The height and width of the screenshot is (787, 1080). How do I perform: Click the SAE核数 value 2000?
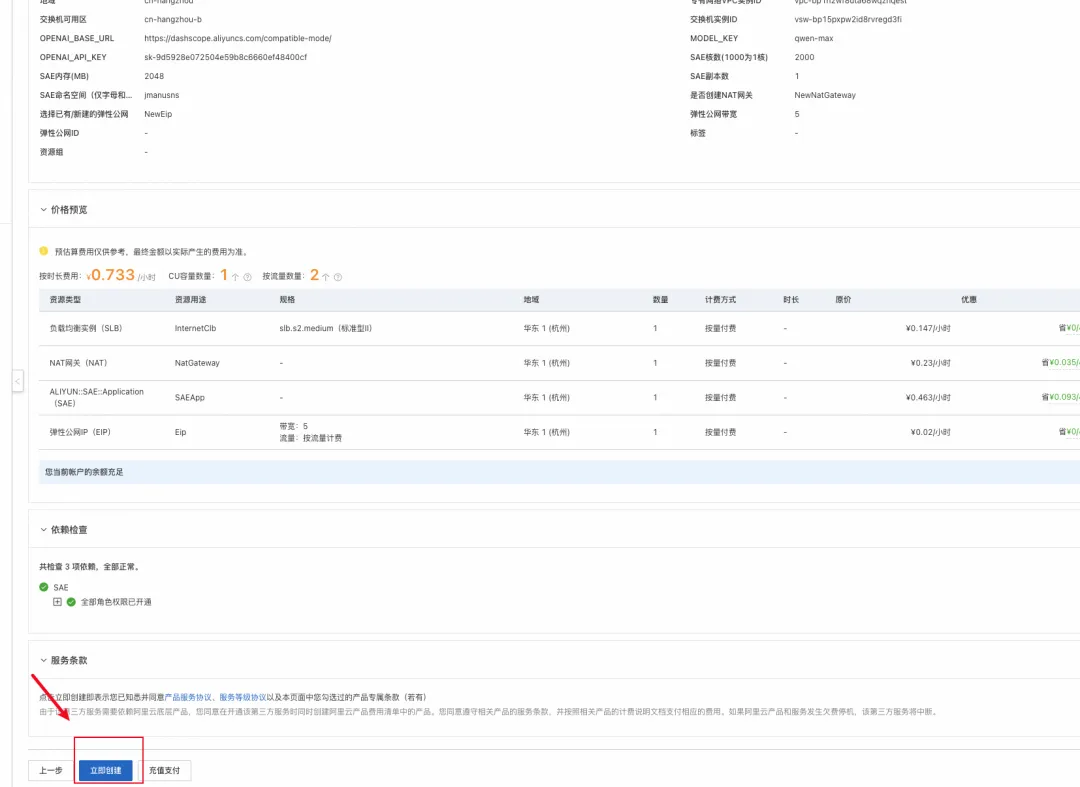tap(804, 57)
